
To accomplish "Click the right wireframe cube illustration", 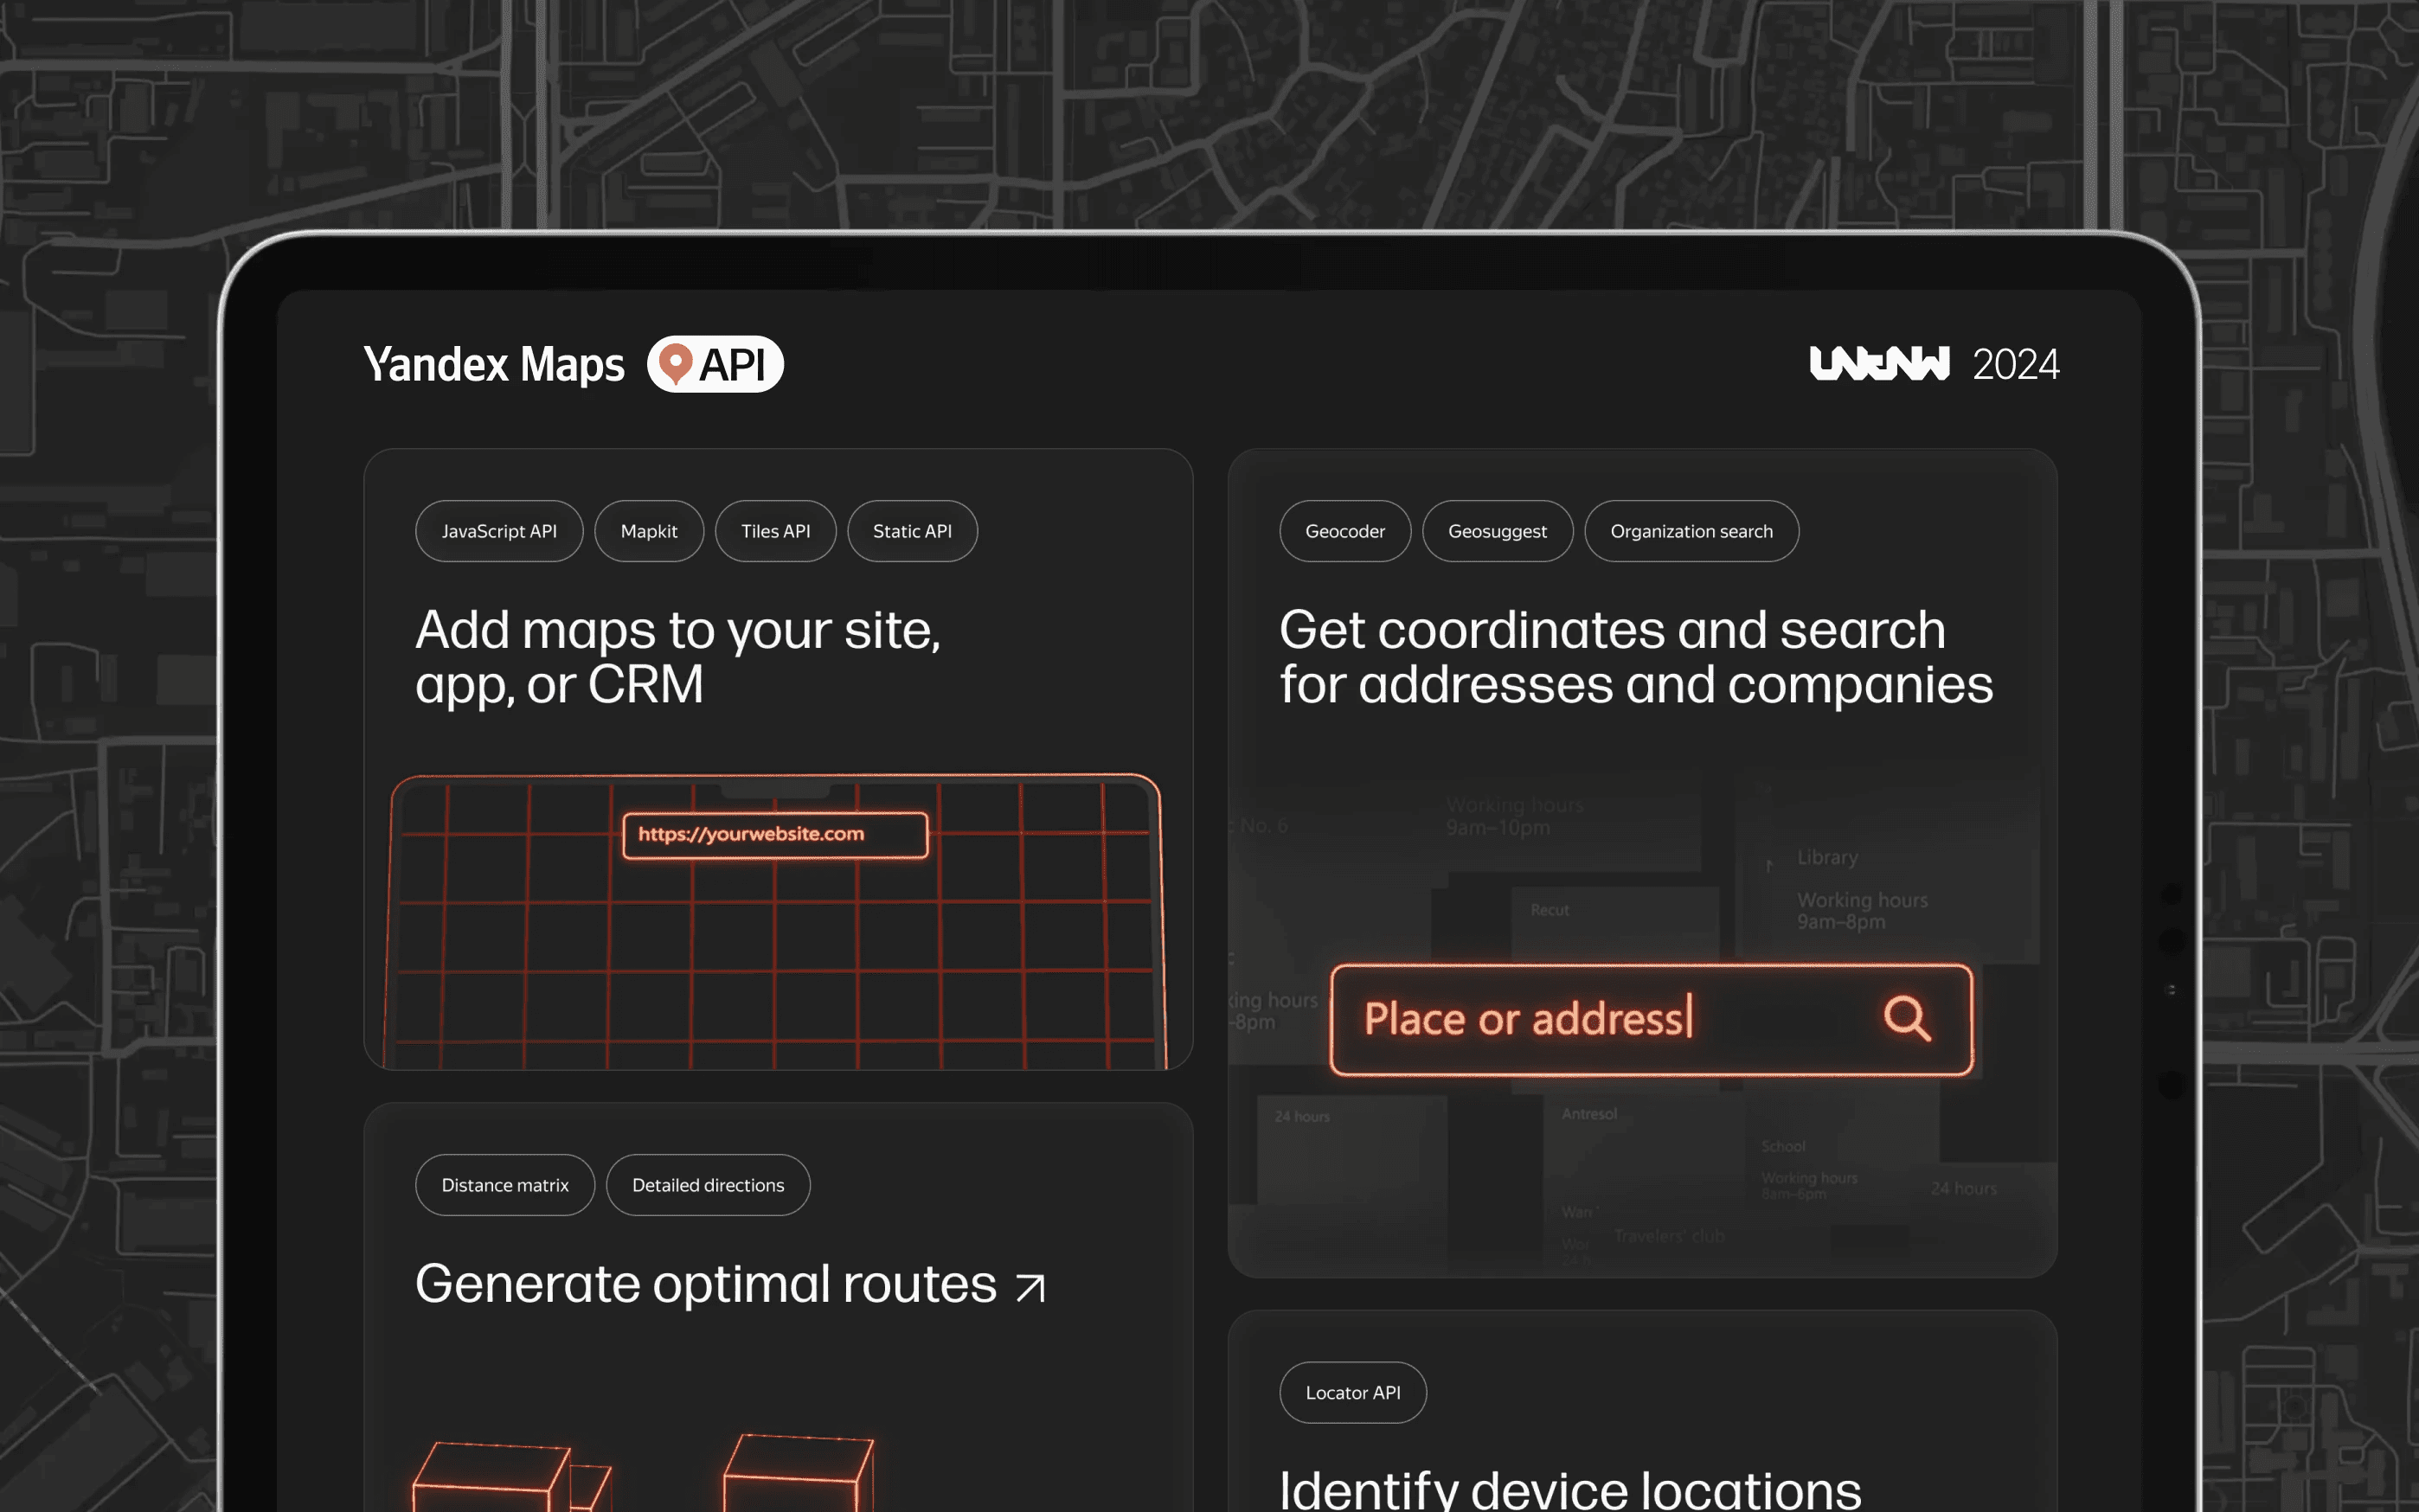I will (798, 1472).
